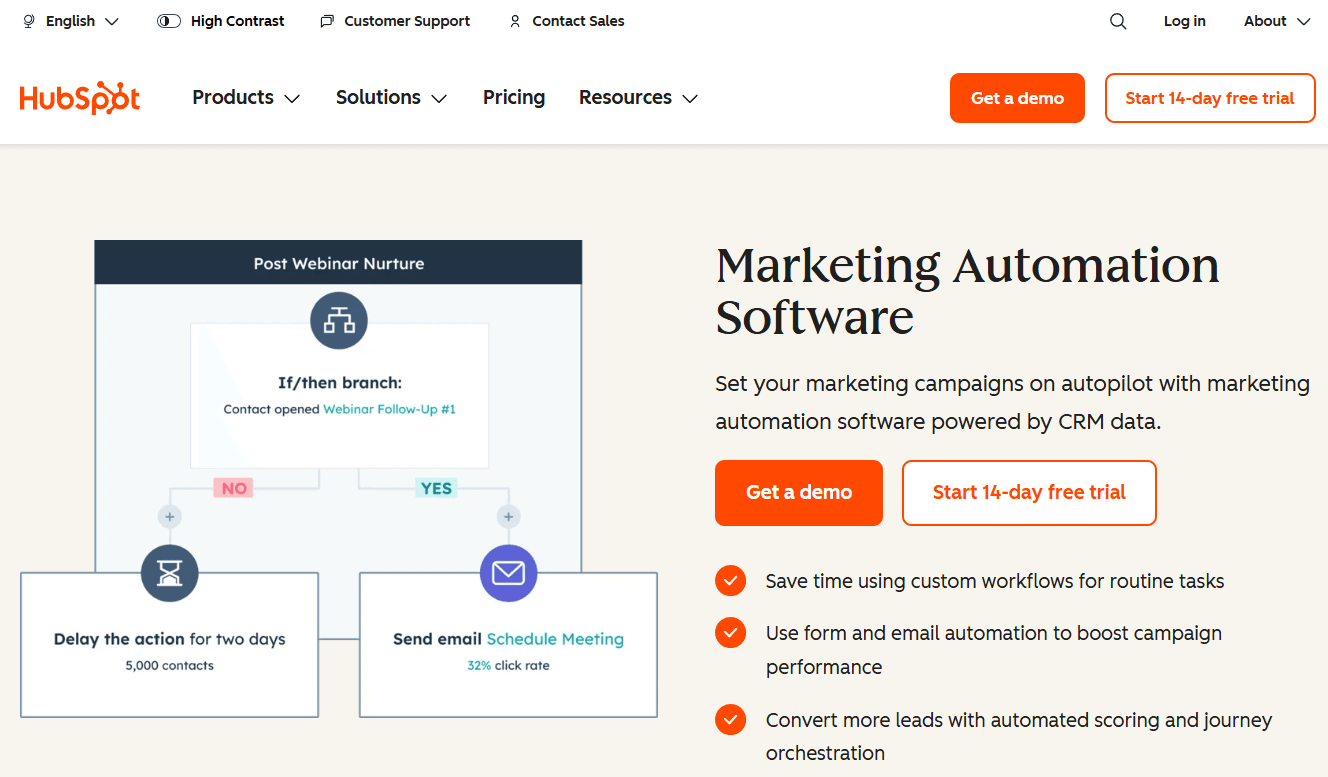This screenshot has width=1328, height=777.
Task: Click the search magnifier icon
Action: point(1117,20)
